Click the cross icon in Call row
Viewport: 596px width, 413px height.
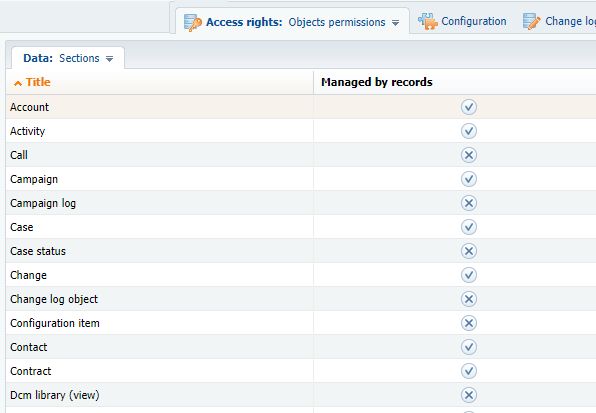click(469, 155)
